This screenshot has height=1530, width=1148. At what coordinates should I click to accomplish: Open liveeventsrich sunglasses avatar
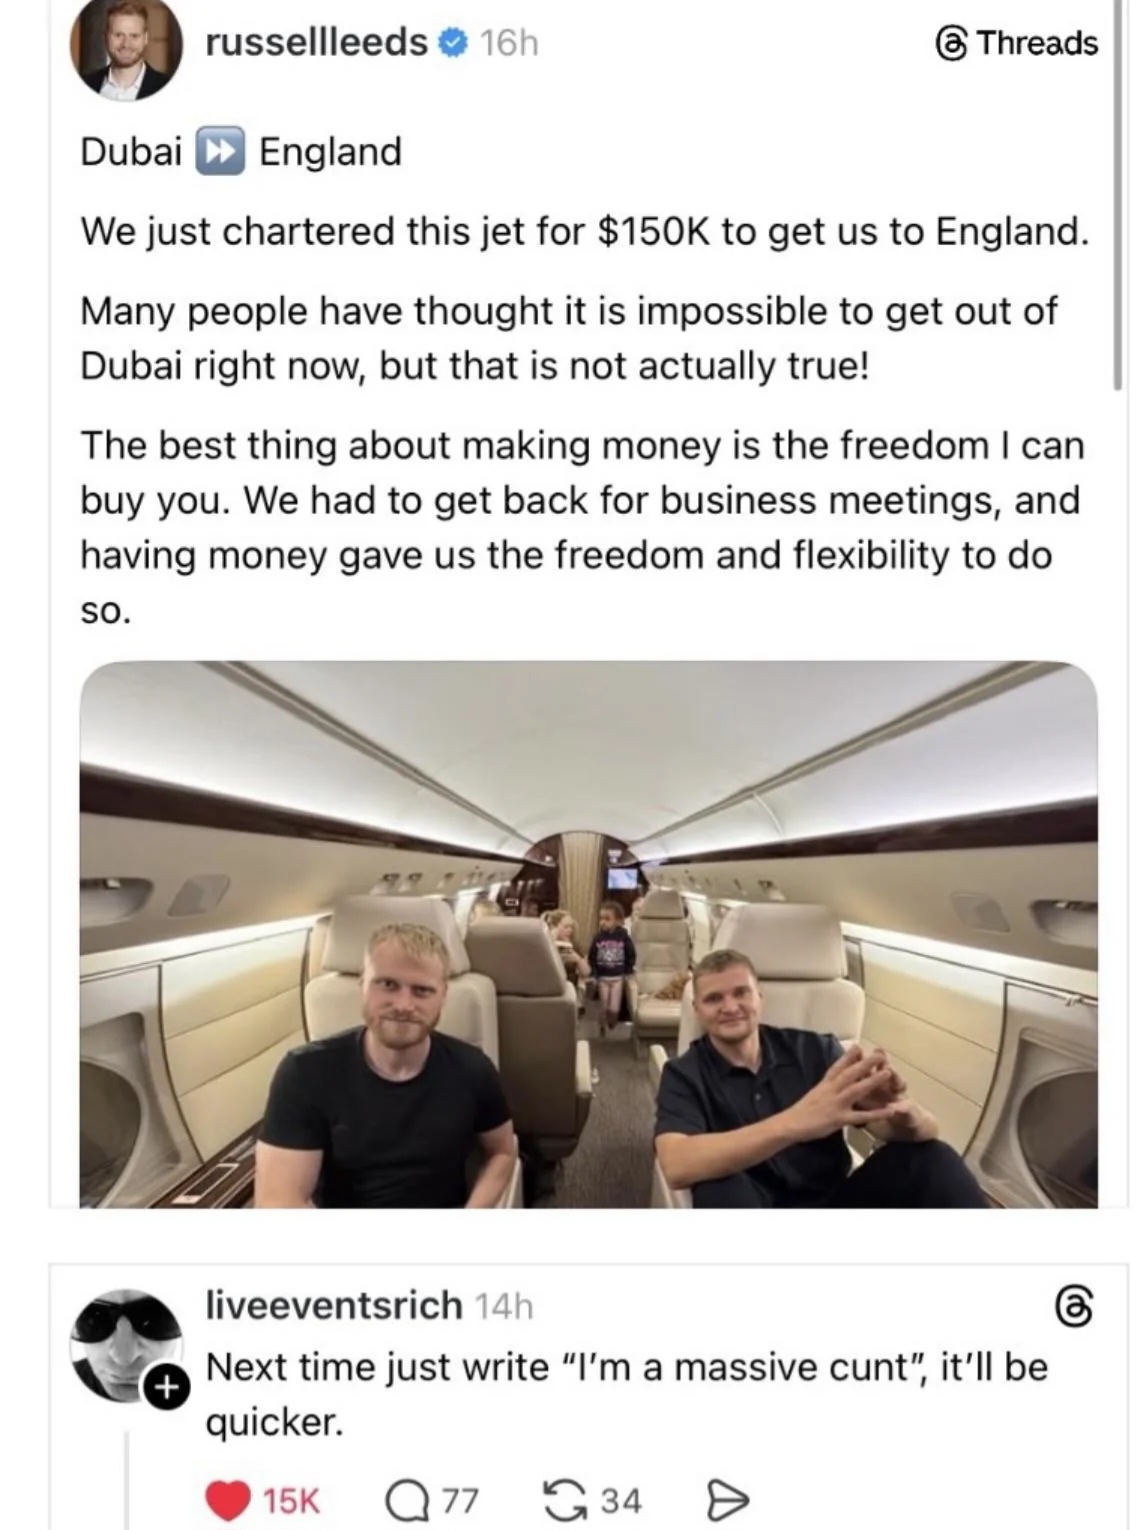[125, 1342]
